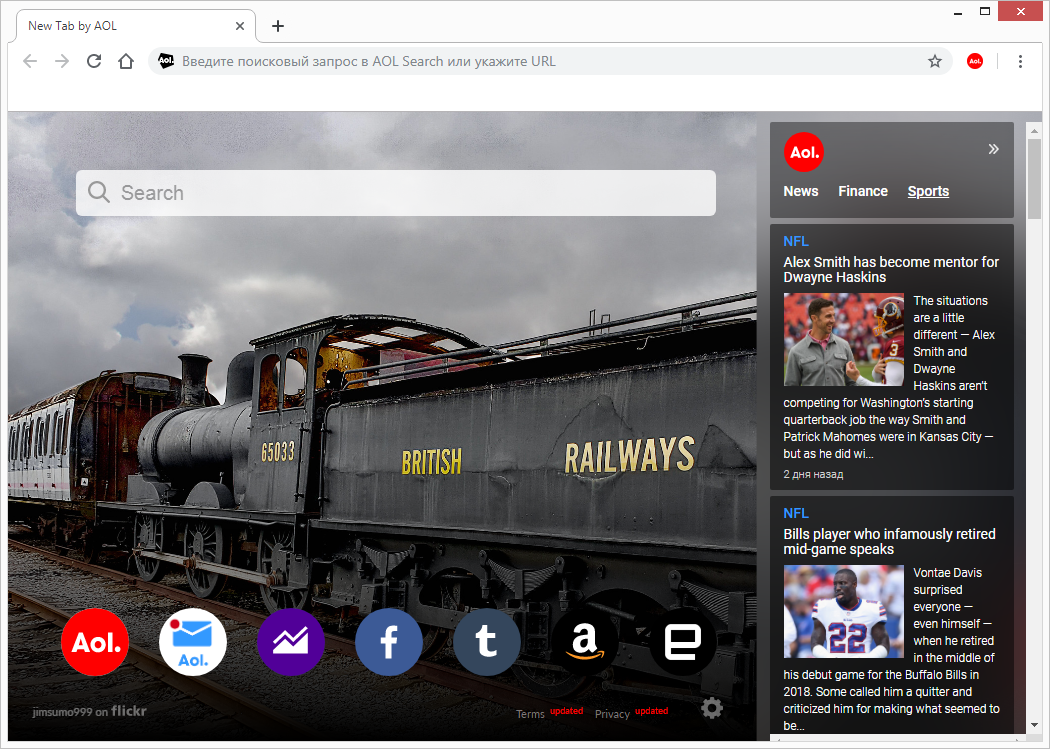Image resolution: width=1050 pixels, height=749 pixels.
Task: Open the AOL Mail shortcut
Action: point(193,642)
